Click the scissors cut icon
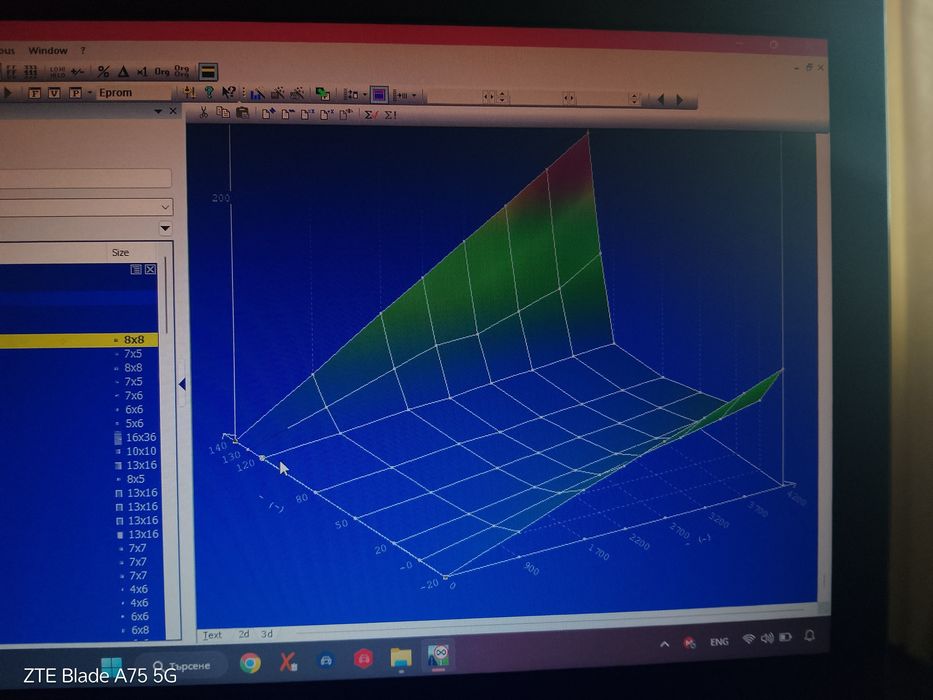 203,112
